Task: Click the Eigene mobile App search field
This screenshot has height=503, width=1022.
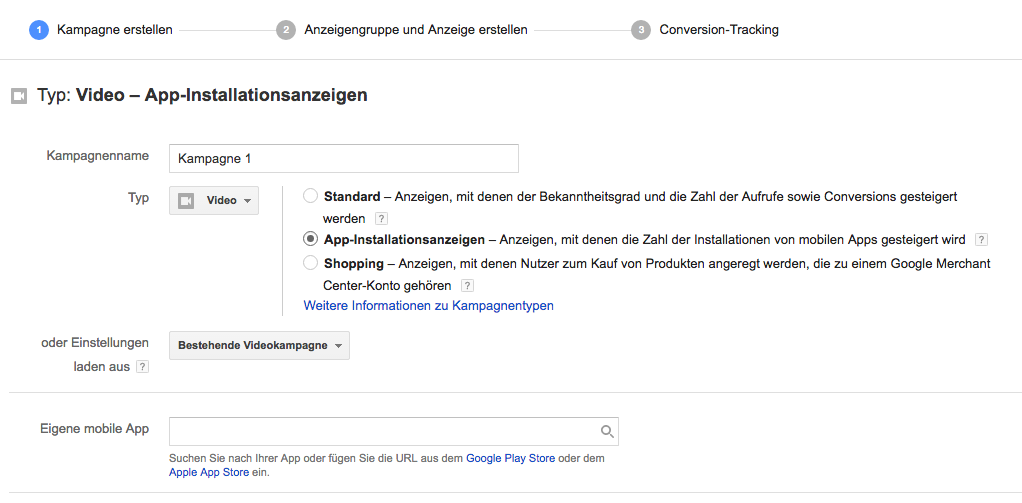Action: 394,431
